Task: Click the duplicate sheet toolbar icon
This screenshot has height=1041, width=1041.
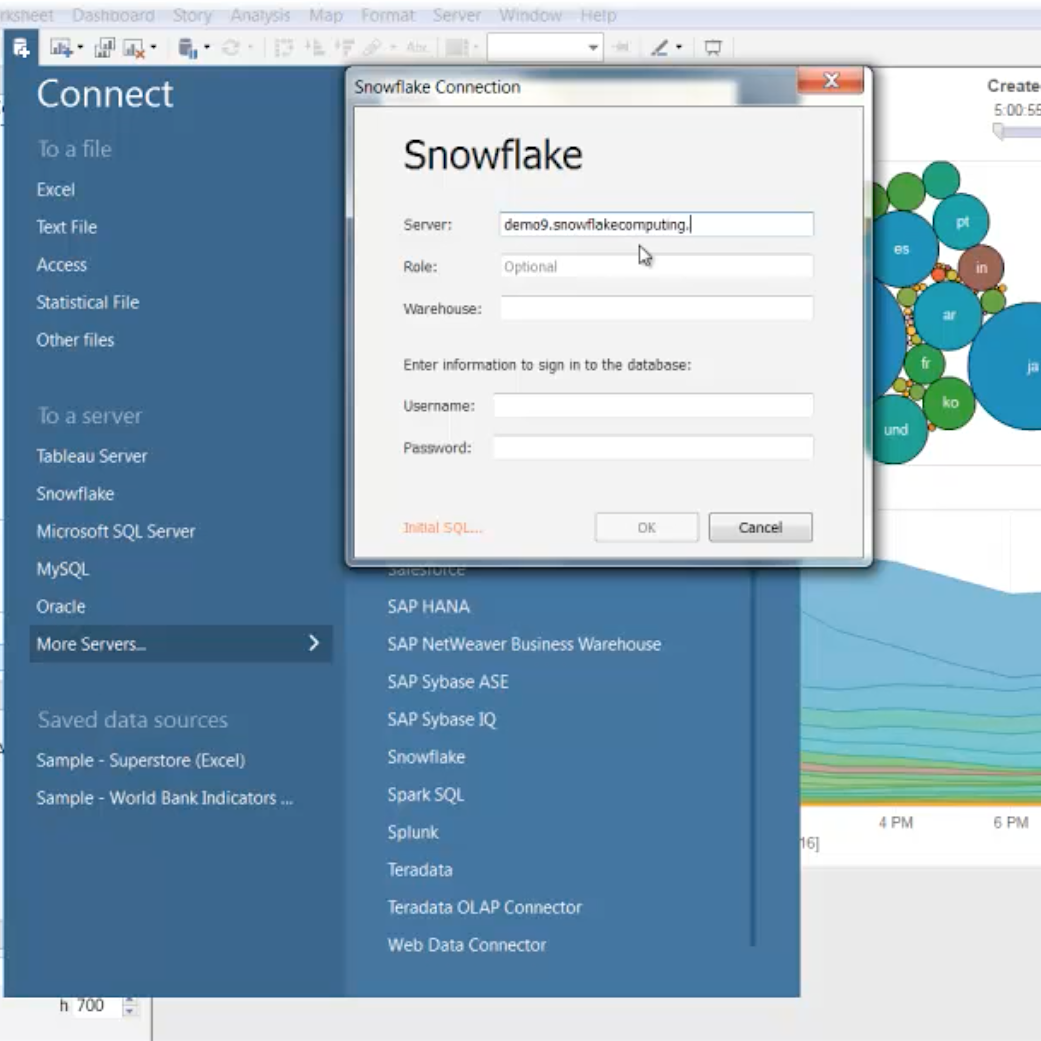Action: (x=104, y=47)
